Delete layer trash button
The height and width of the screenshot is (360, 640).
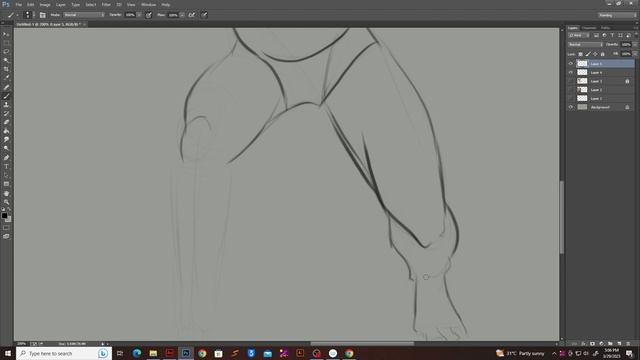click(x=628, y=344)
